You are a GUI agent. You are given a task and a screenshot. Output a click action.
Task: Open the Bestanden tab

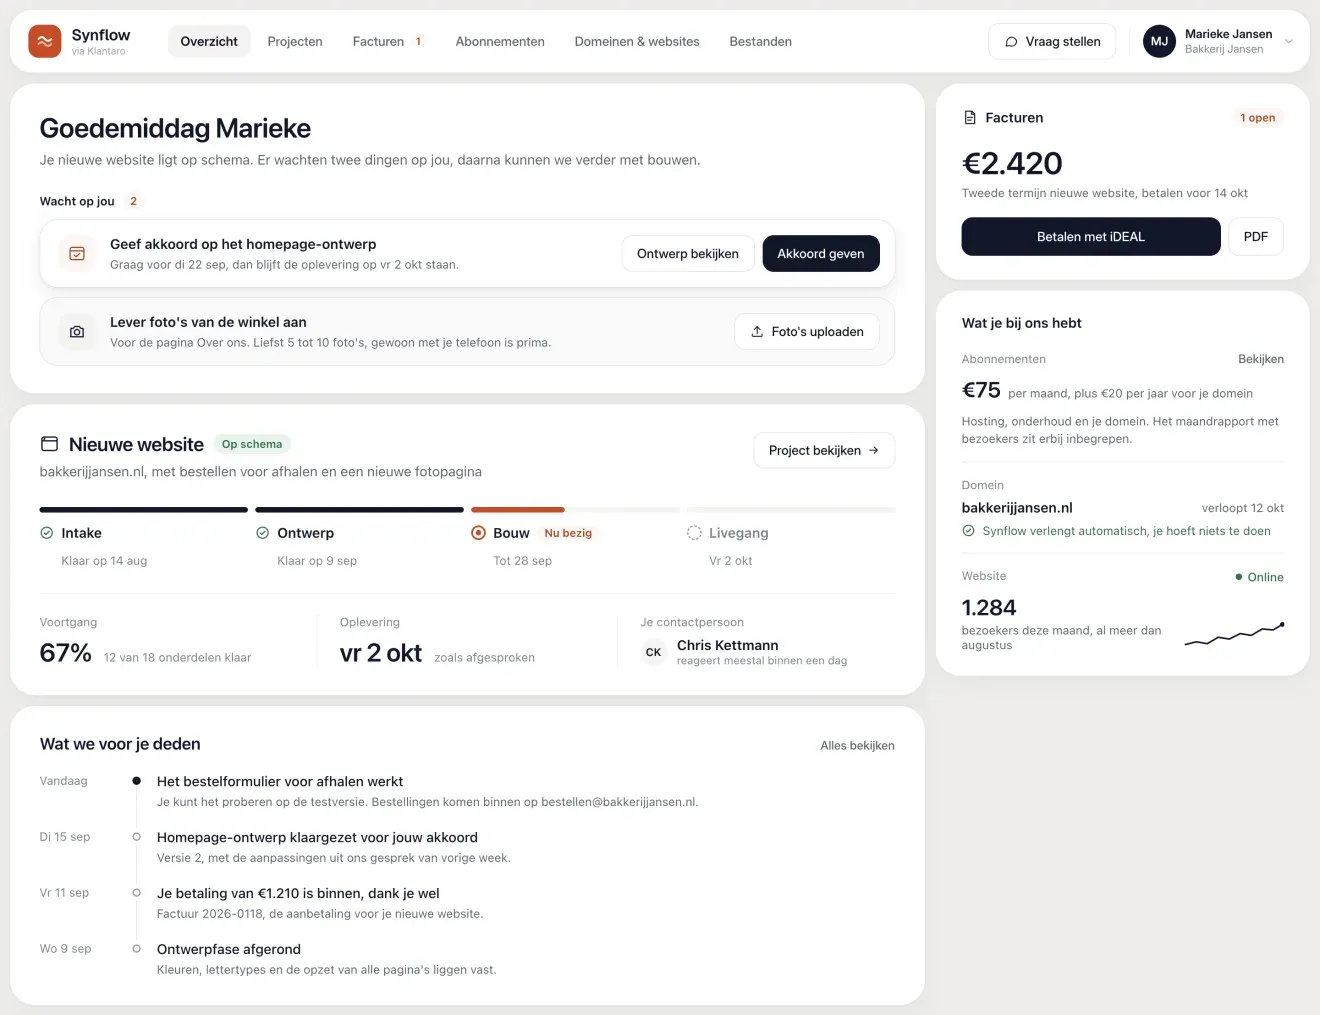coord(761,41)
